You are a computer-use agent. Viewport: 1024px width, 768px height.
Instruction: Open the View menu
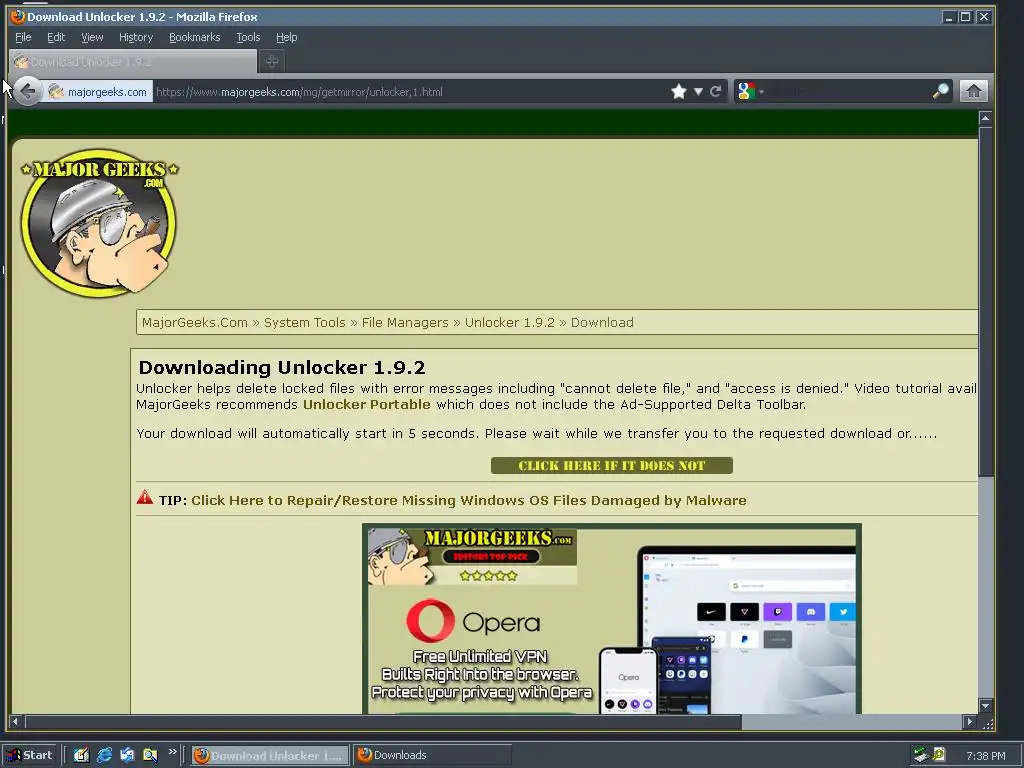point(92,37)
